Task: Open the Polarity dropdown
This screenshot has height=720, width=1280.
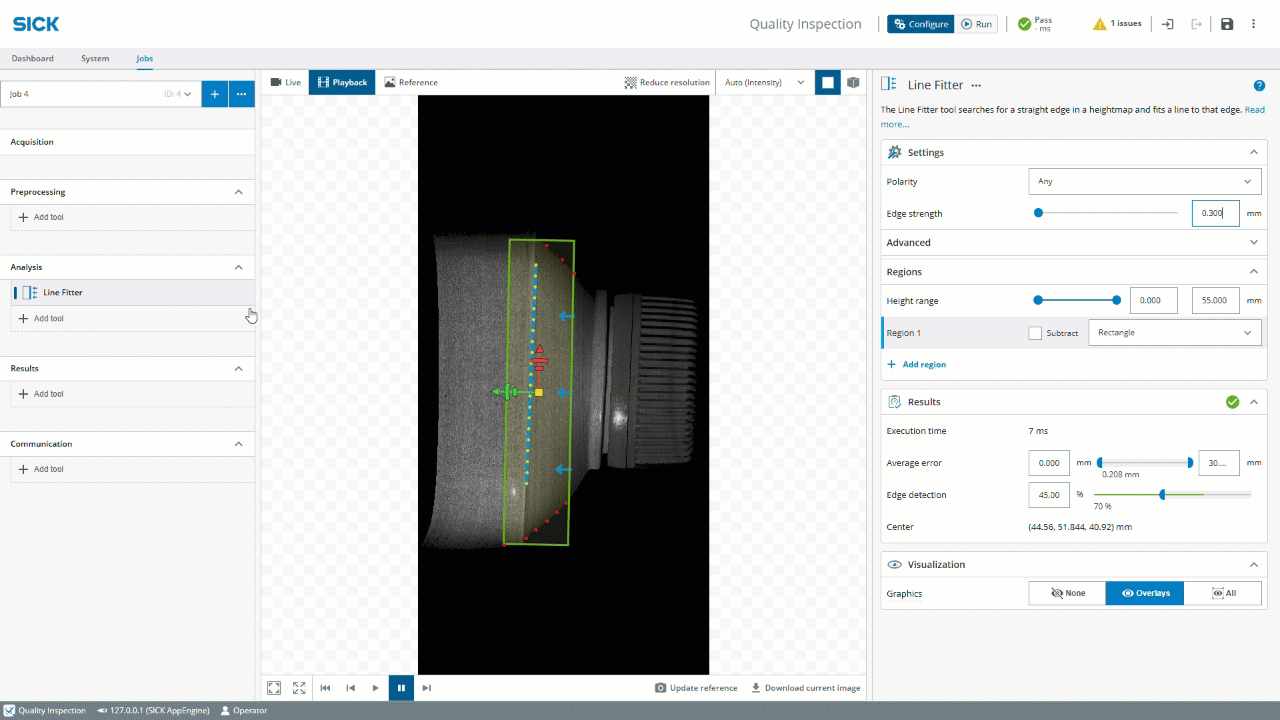Action: point(1144,182)
